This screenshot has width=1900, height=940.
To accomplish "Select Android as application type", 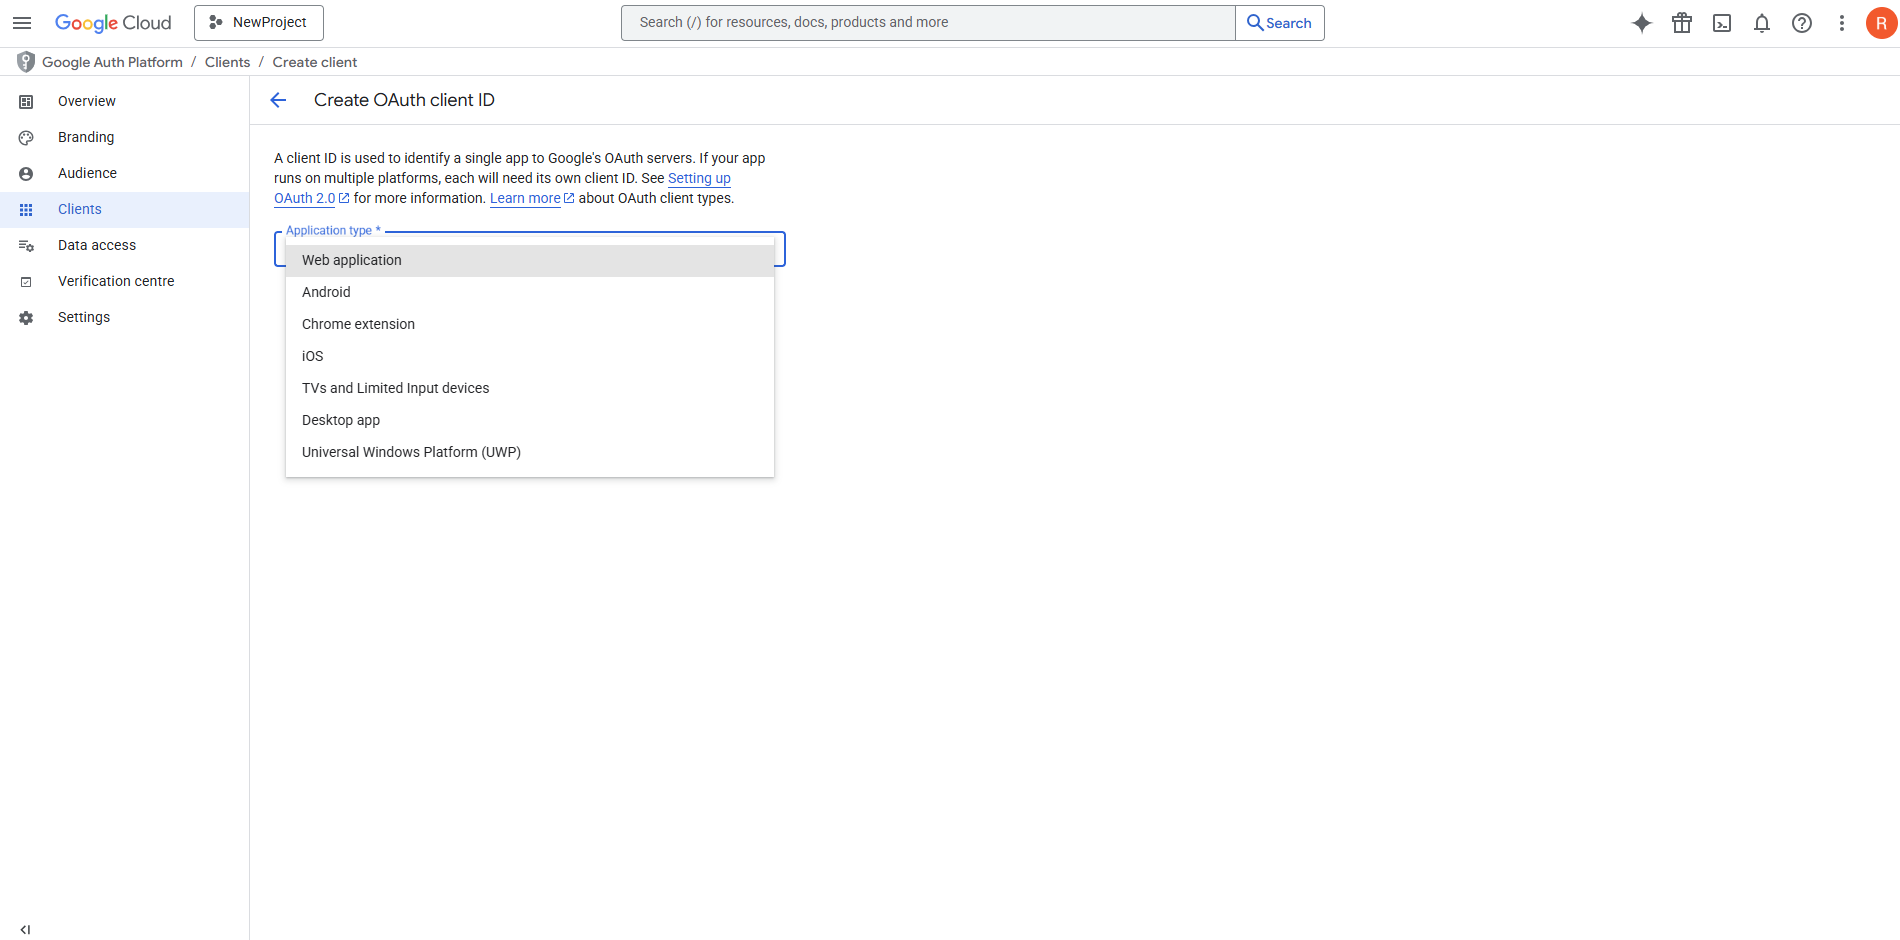I will (326, 291).
